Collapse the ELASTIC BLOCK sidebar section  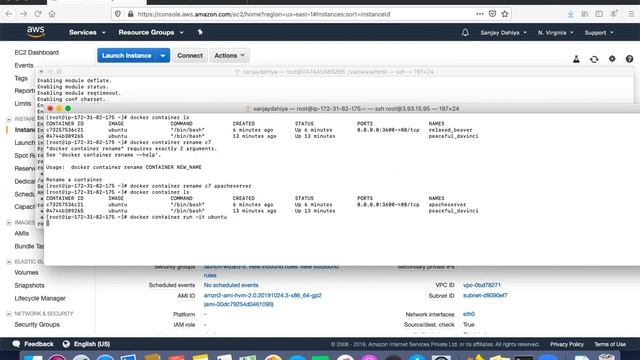pos(9,262)
